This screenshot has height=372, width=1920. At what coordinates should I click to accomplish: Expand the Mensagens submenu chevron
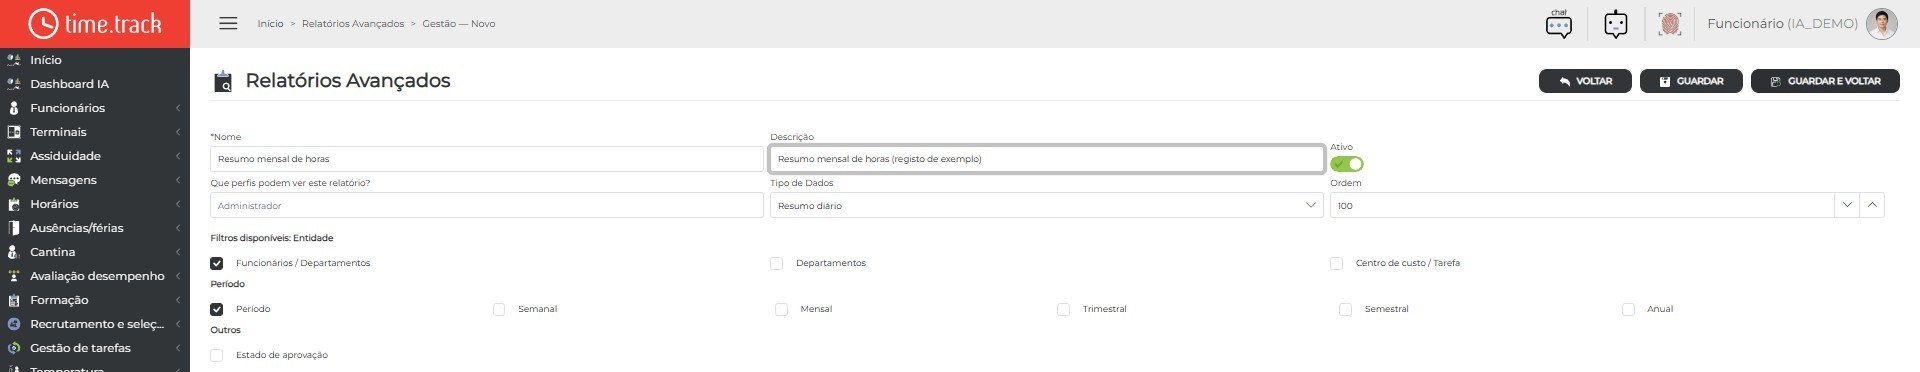177,180
